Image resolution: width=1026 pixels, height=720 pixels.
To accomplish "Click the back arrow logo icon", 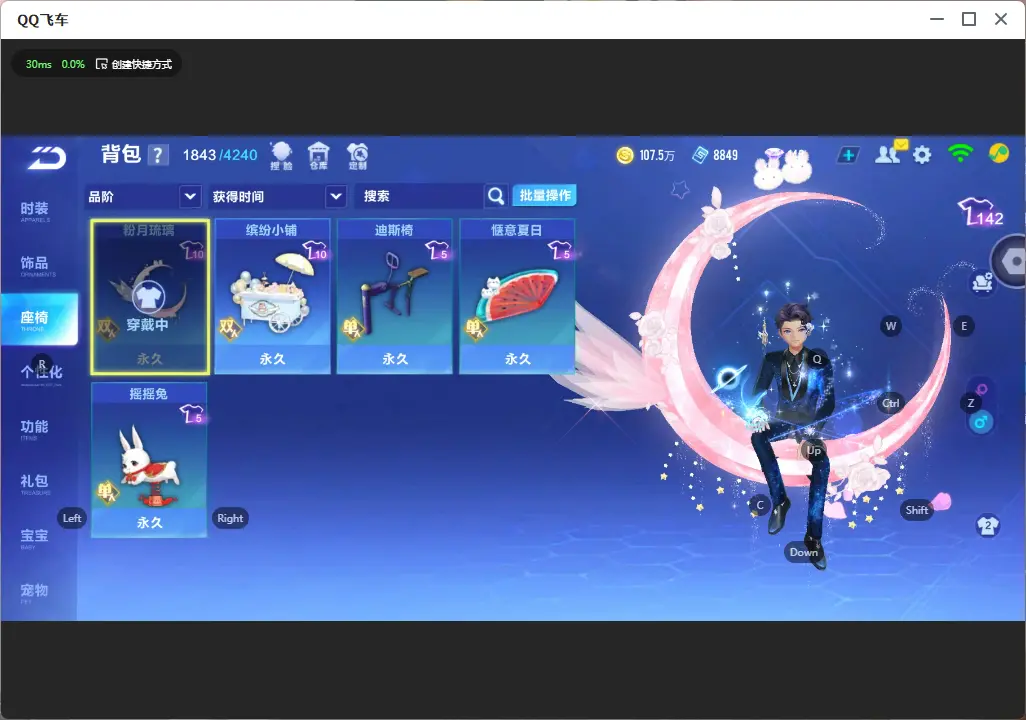I will pyautogui.click(x=47, y=158).
